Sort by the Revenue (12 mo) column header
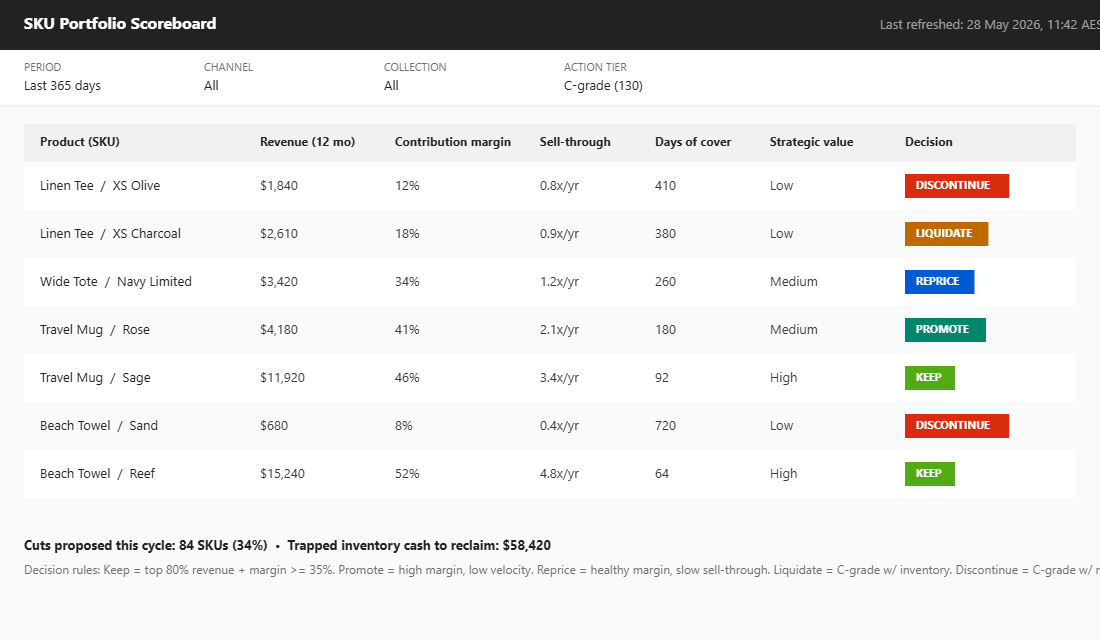The width and height of the screenshot is (1100, 640). point(307,142)
